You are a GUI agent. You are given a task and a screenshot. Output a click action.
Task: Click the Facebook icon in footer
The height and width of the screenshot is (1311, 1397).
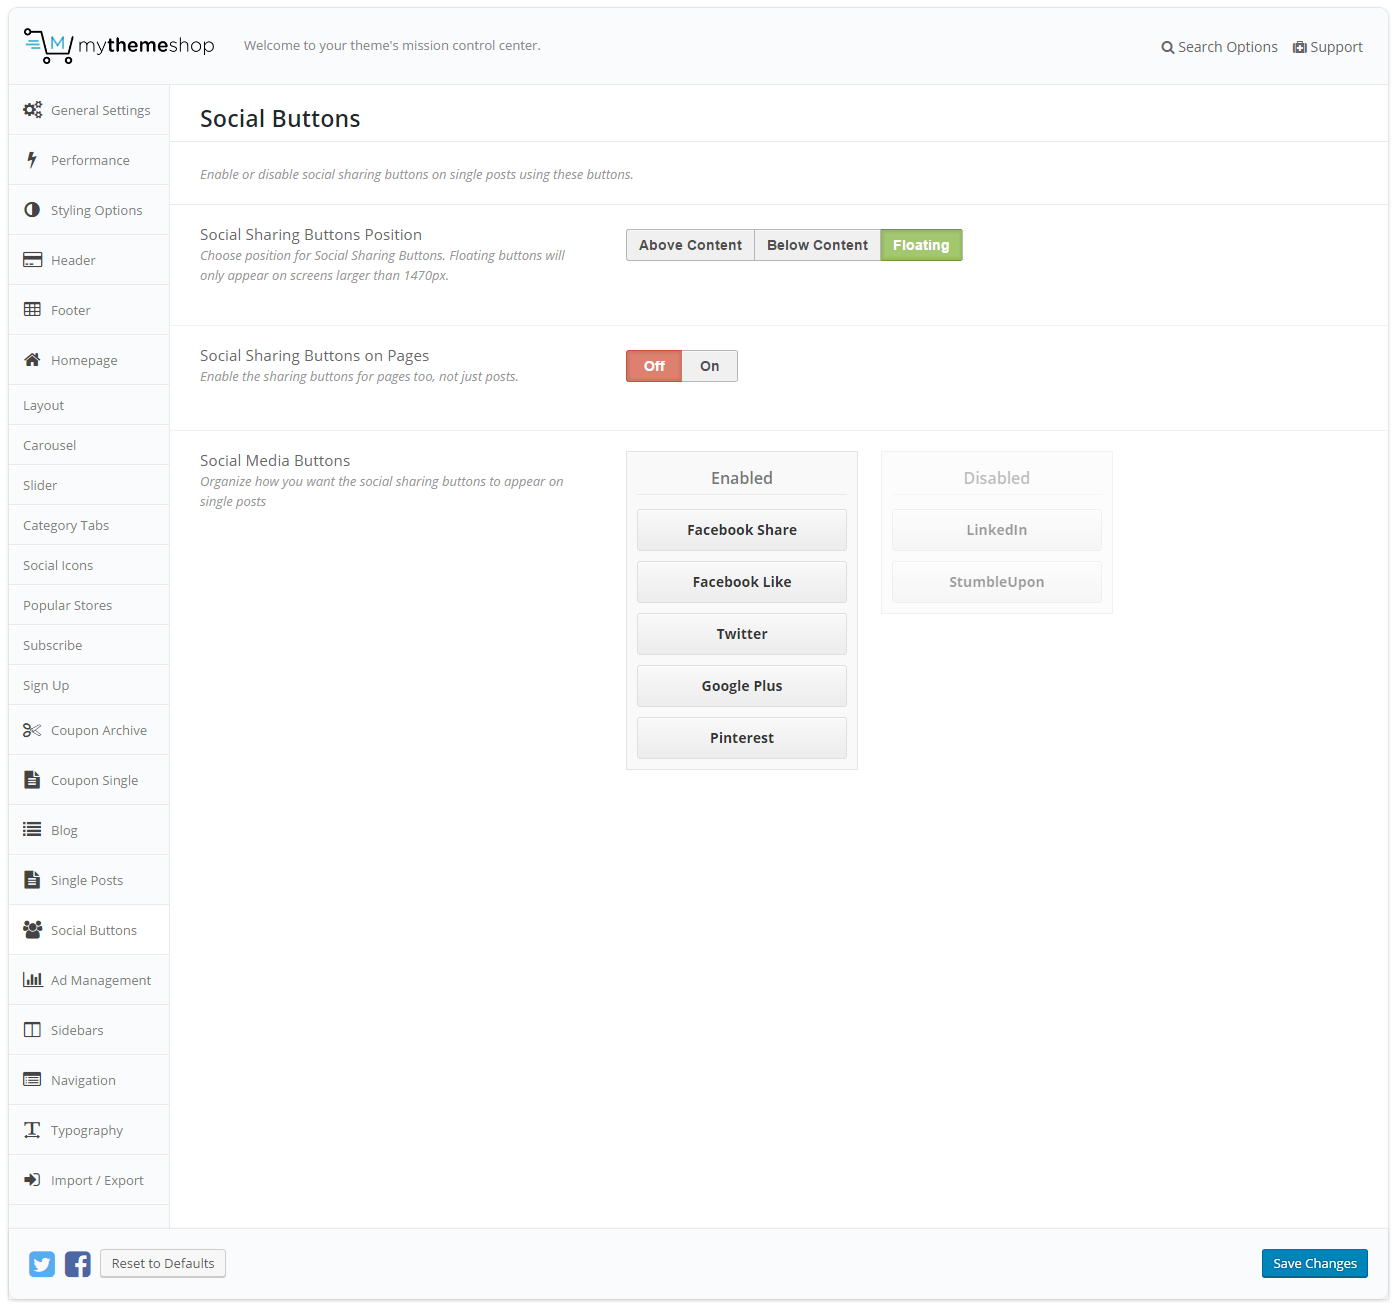[78, 1264]
